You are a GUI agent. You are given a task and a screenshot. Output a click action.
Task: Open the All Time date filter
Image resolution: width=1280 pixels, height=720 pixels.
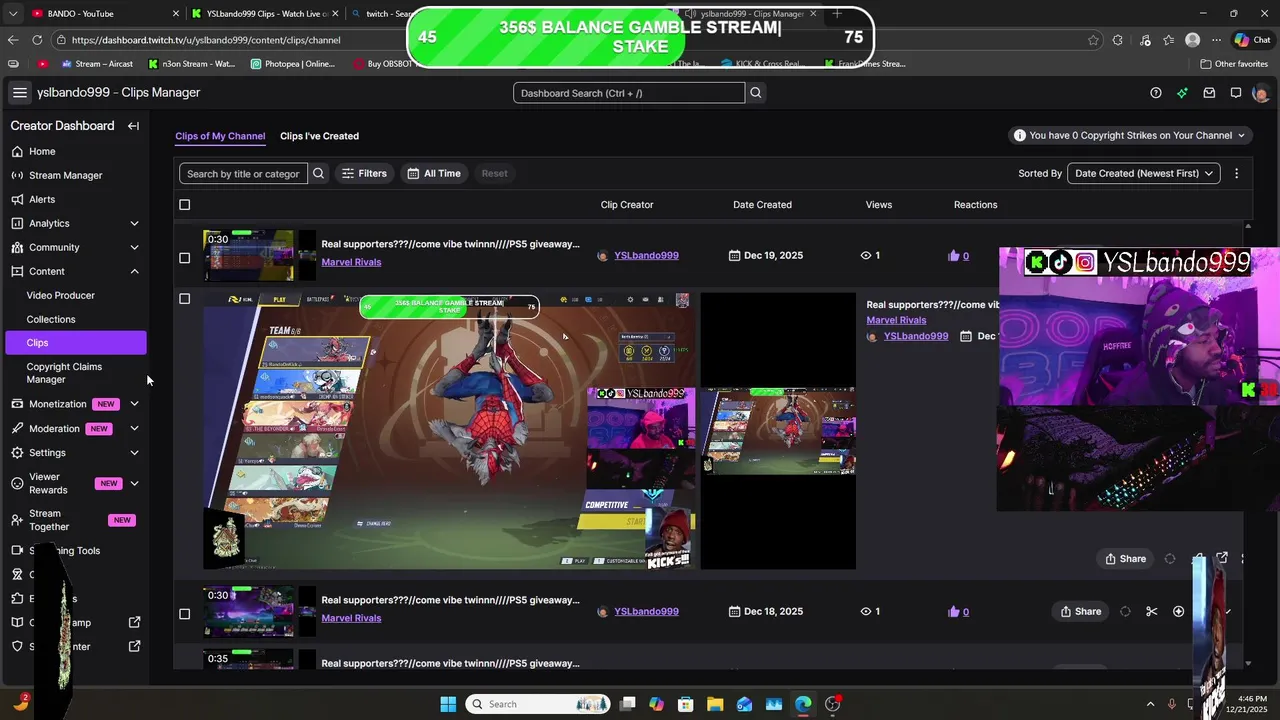(x=434, y=173)
